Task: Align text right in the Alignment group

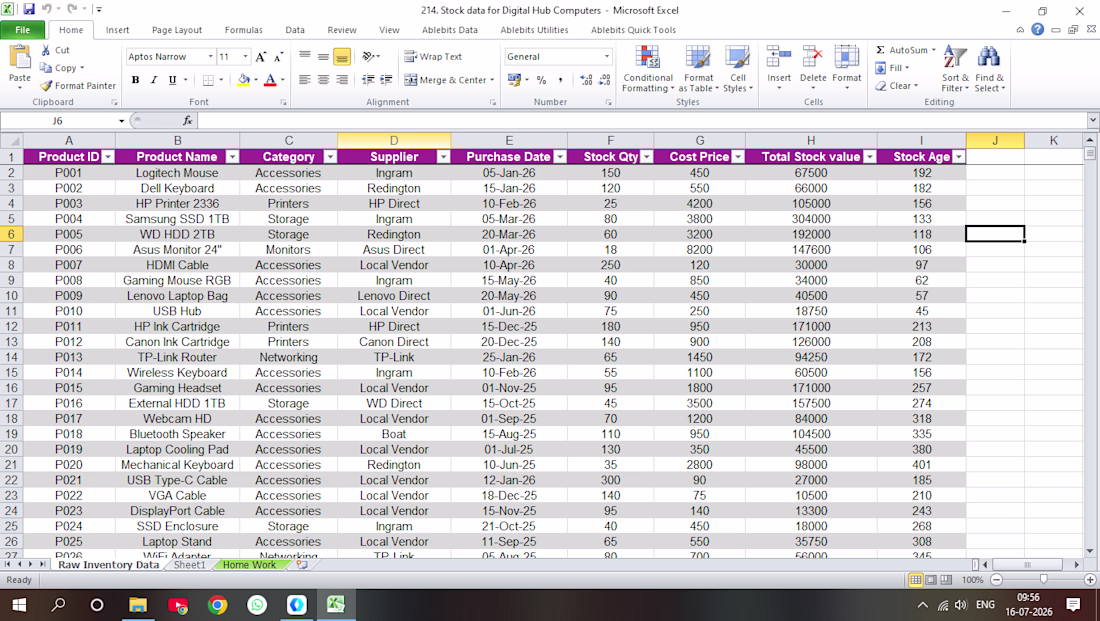Action: pyautogui.click(x=342, y=80)
